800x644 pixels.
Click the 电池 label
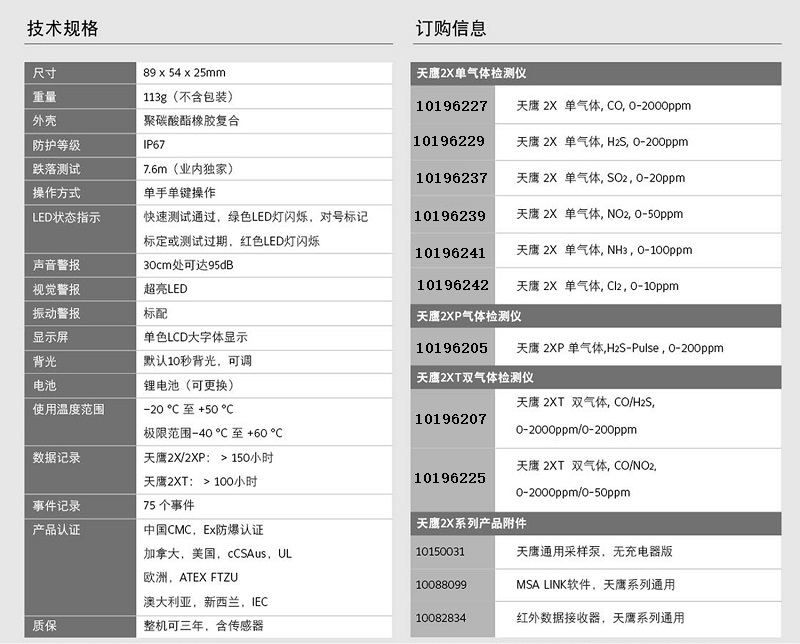pos(44,386)
